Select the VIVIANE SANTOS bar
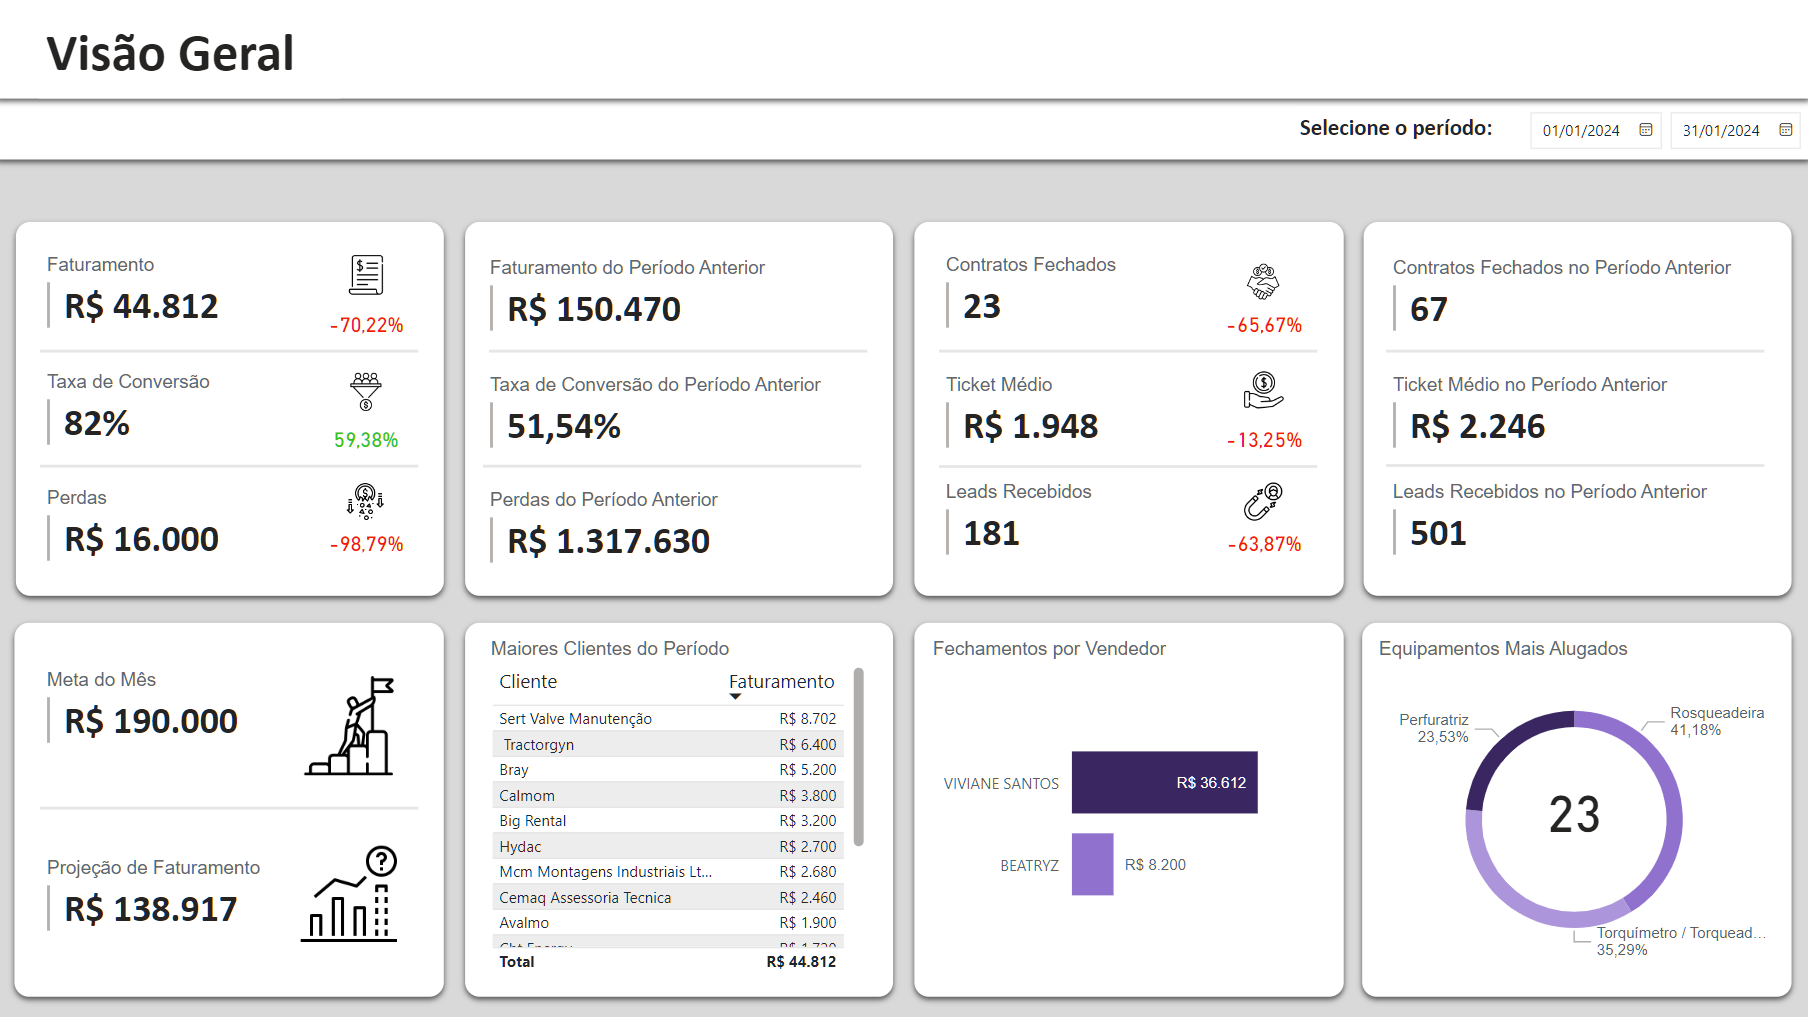Viewport: 1808px width, 1017px height. click(x=1164, y=783)
